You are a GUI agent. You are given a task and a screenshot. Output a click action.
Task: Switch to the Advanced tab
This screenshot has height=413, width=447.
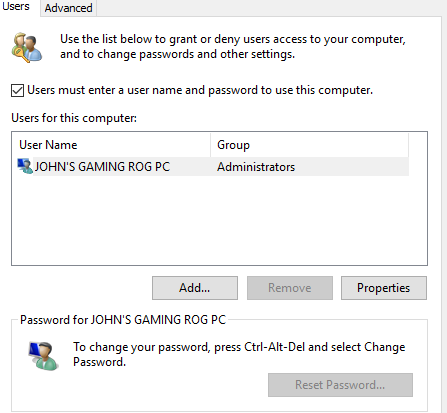point(68,8)
